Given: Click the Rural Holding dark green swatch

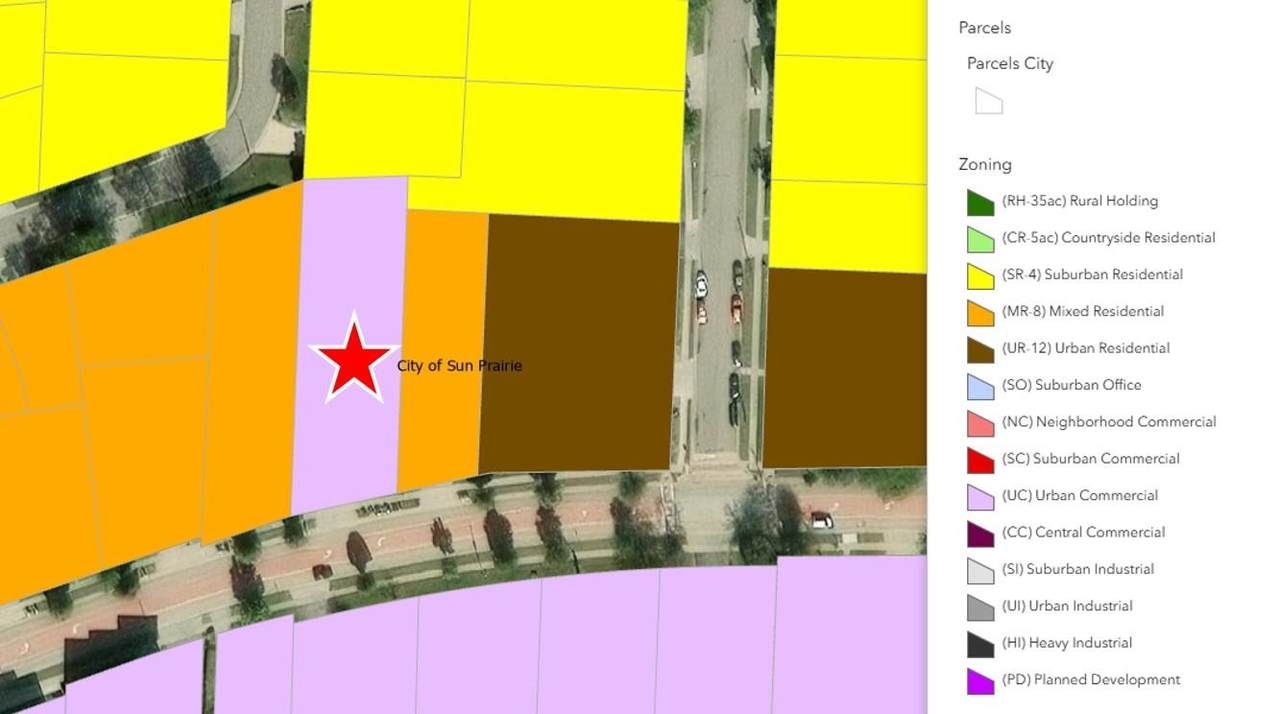Looking at the screenshot, I should point(980,202).
